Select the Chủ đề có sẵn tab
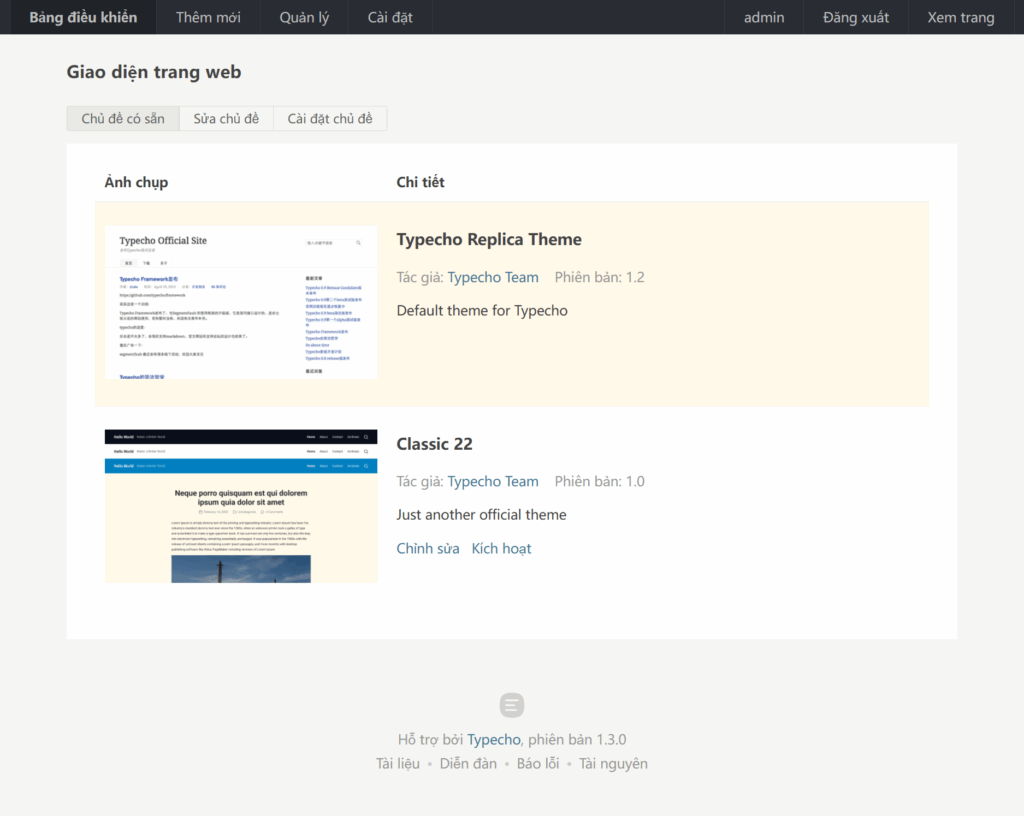Screen dimensions: 1024x816 (123, 119)
